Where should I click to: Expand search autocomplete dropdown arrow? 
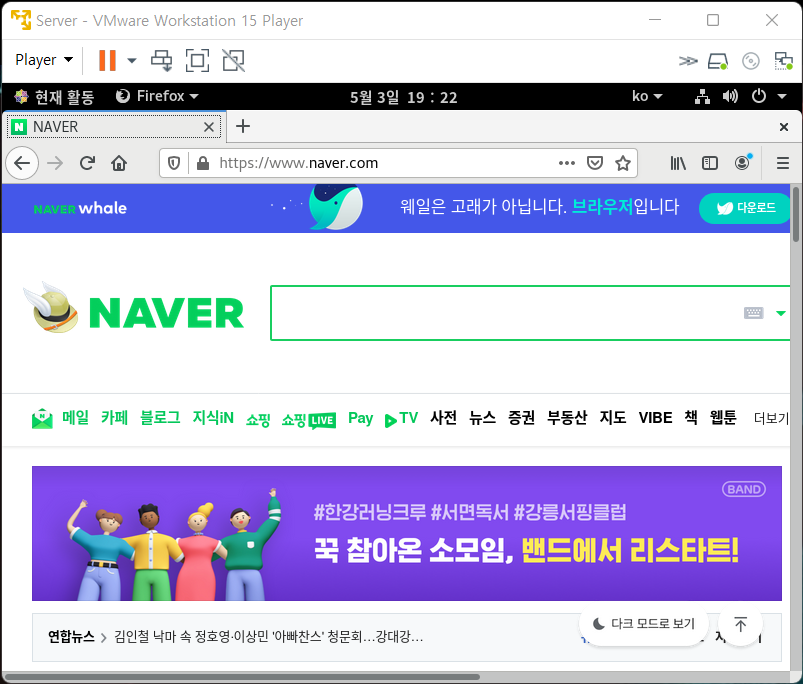coord(780,313)
